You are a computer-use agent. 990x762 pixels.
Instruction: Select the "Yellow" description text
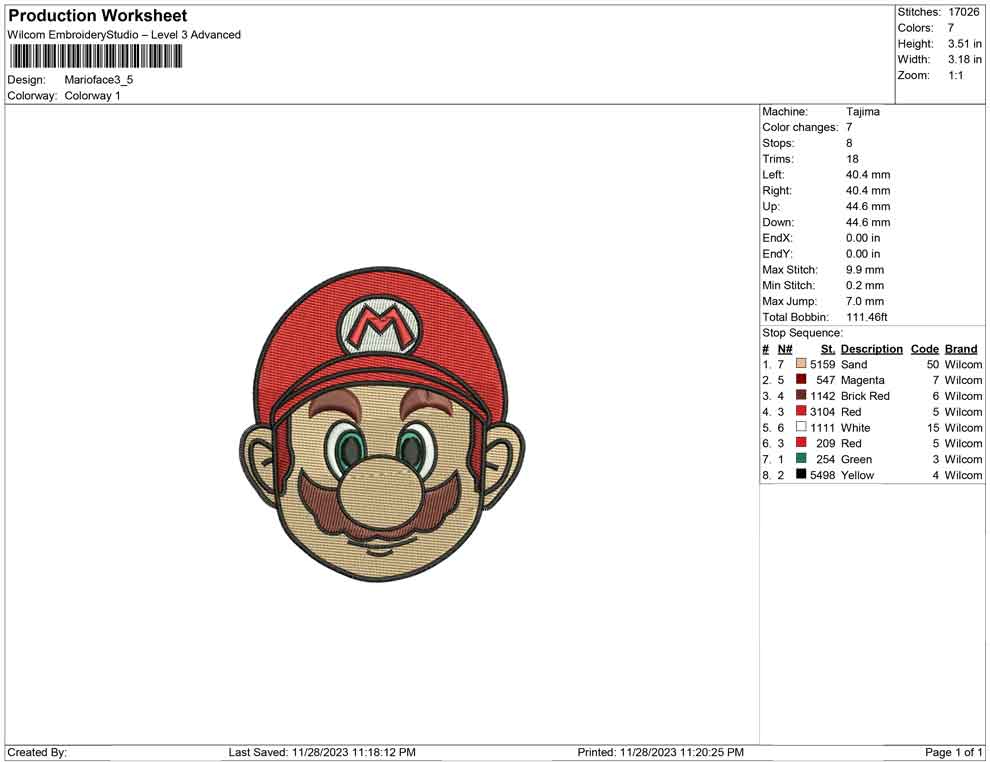[x=857, y=475]
